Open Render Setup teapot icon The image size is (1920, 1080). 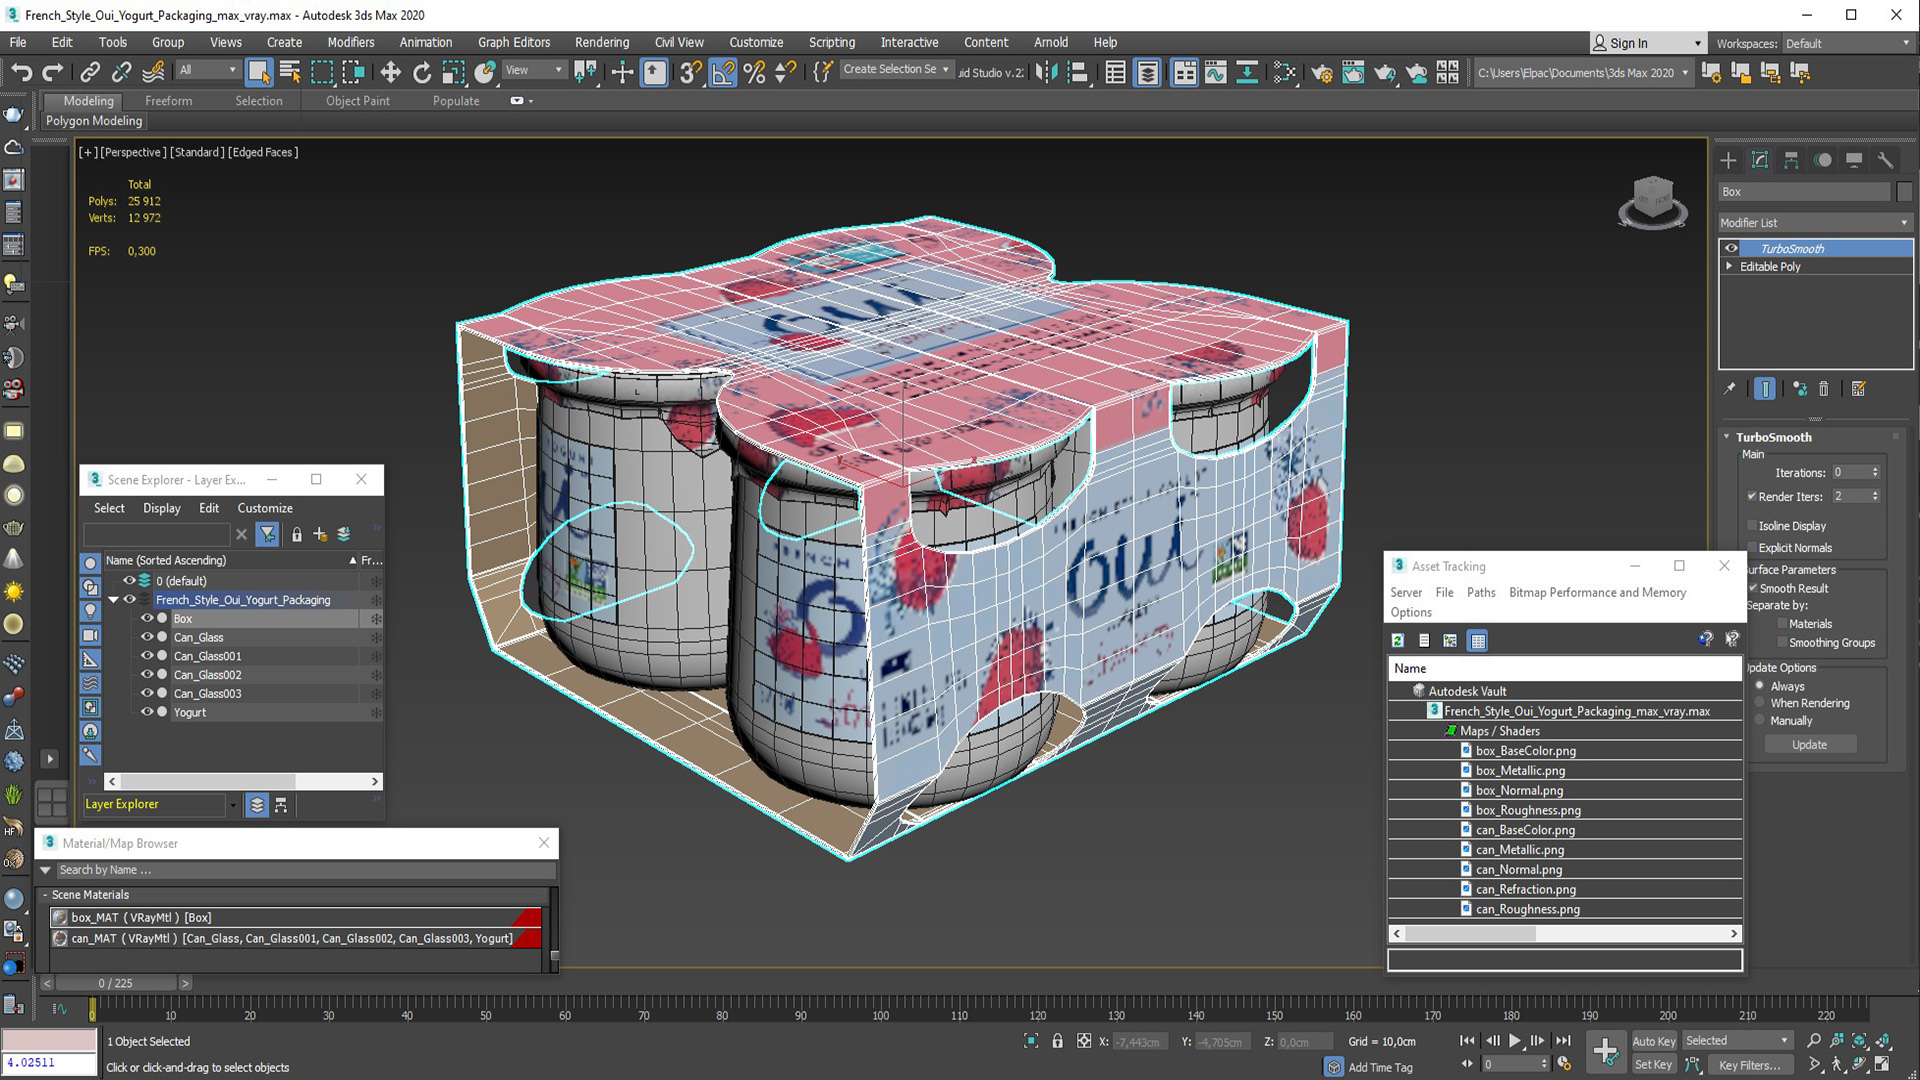pos(1322,72)
